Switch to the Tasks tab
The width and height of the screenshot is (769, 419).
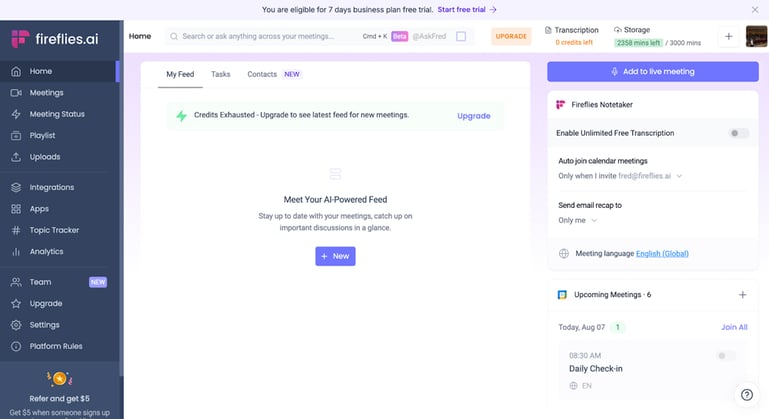220,74
